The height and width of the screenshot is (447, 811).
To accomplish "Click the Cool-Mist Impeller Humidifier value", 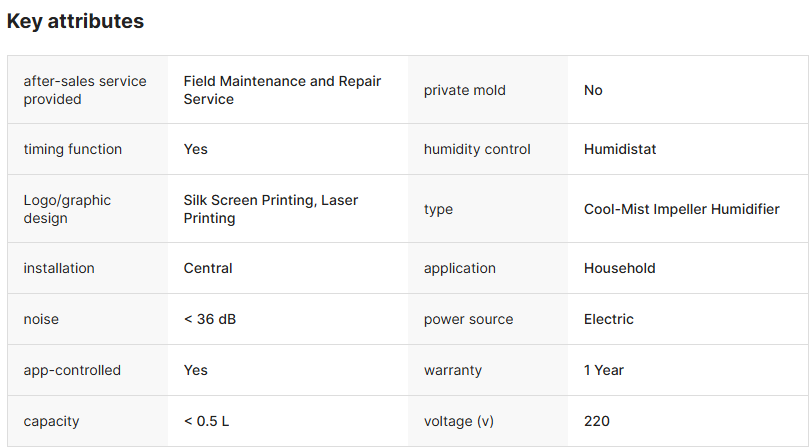I will click(681, 209).
